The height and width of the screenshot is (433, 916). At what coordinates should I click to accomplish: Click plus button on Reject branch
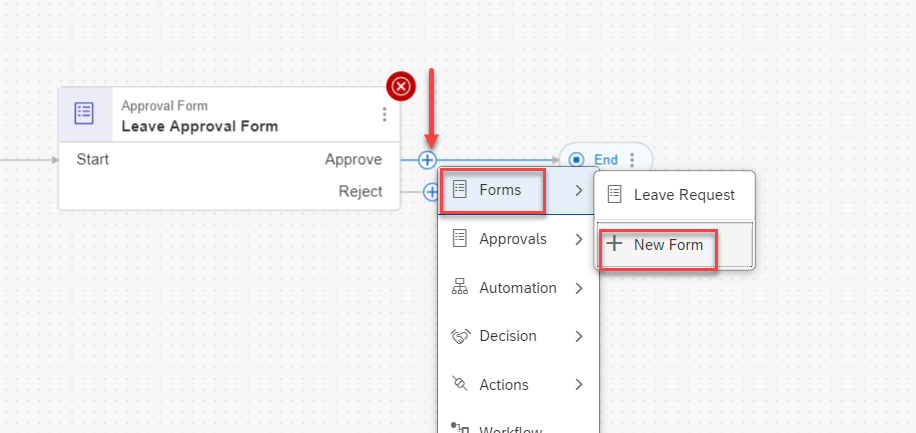(x=431, y=192)
